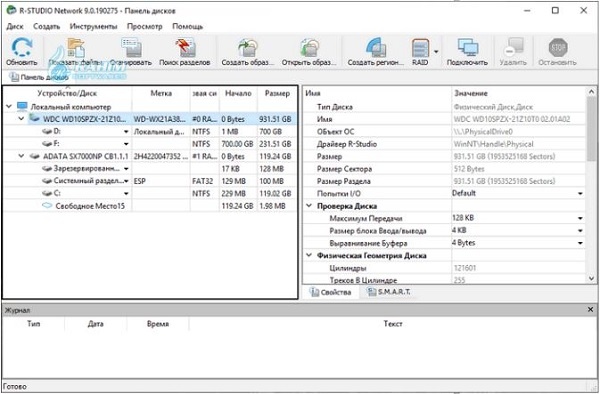The height and width of the screenshot is (394, 600).
Task: Collapse the Проверка Диска property group
Action: (x=309, y=206)
